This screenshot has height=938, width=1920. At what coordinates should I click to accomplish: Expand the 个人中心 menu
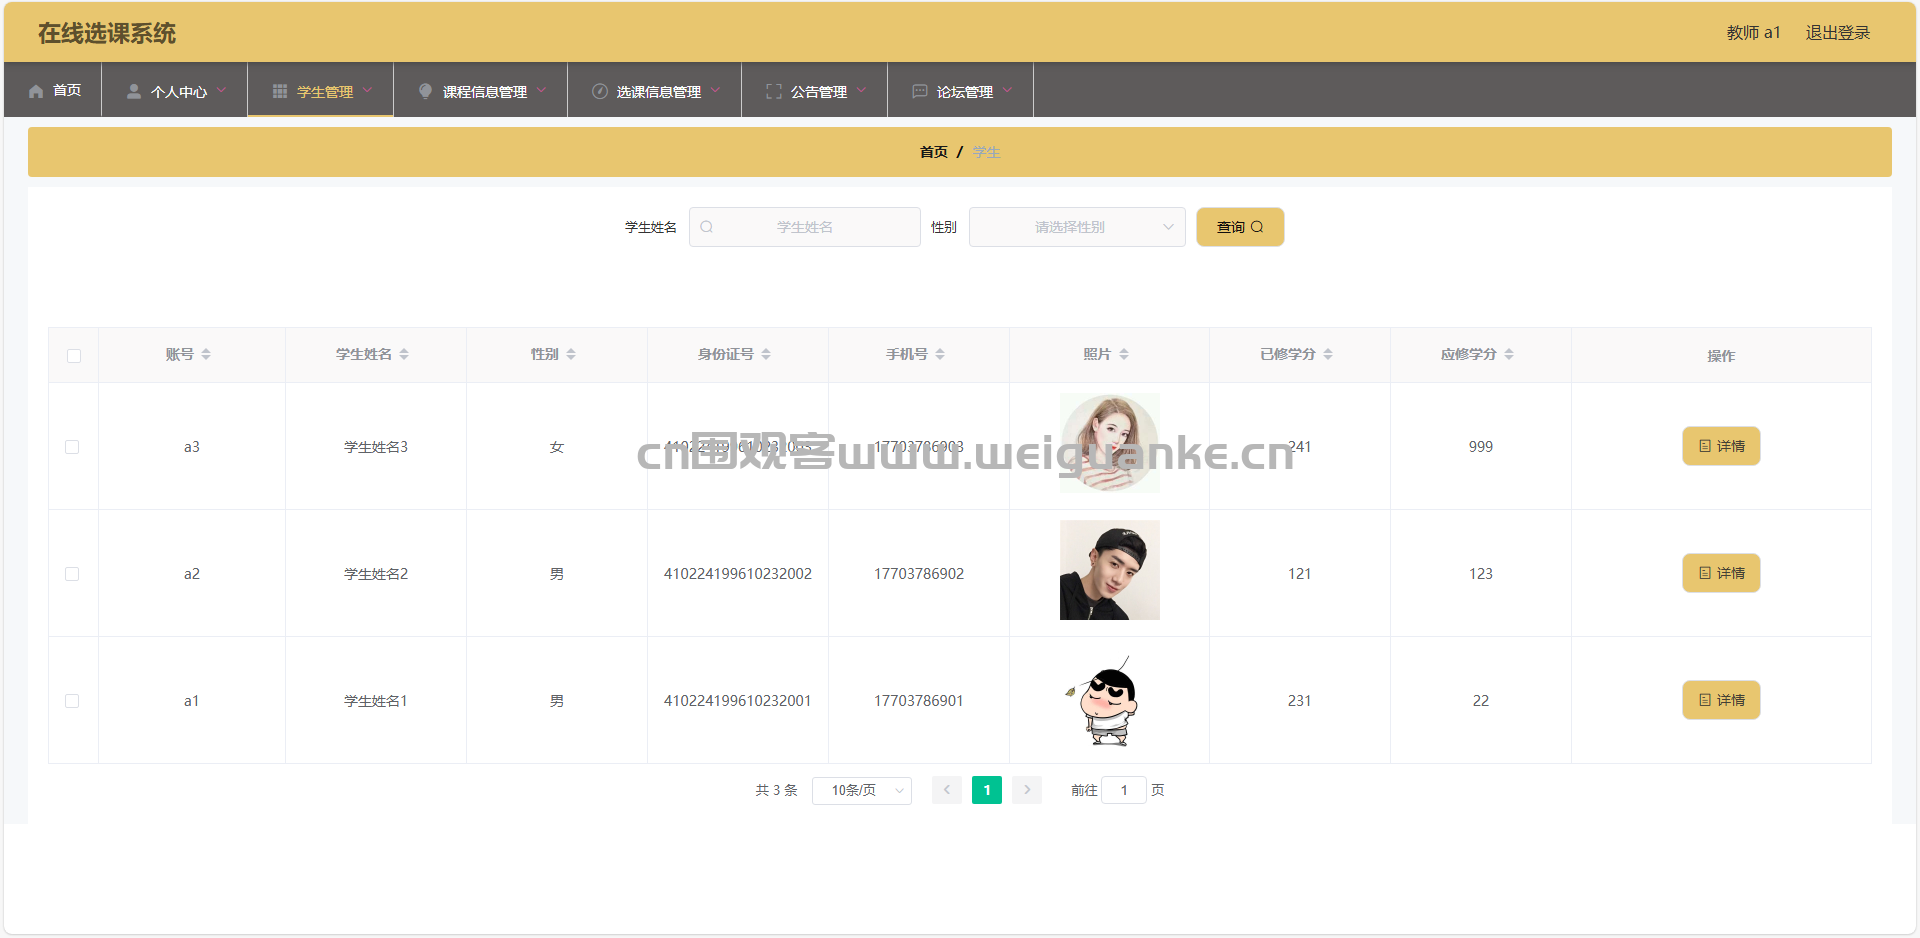click(x=175, y=91)
